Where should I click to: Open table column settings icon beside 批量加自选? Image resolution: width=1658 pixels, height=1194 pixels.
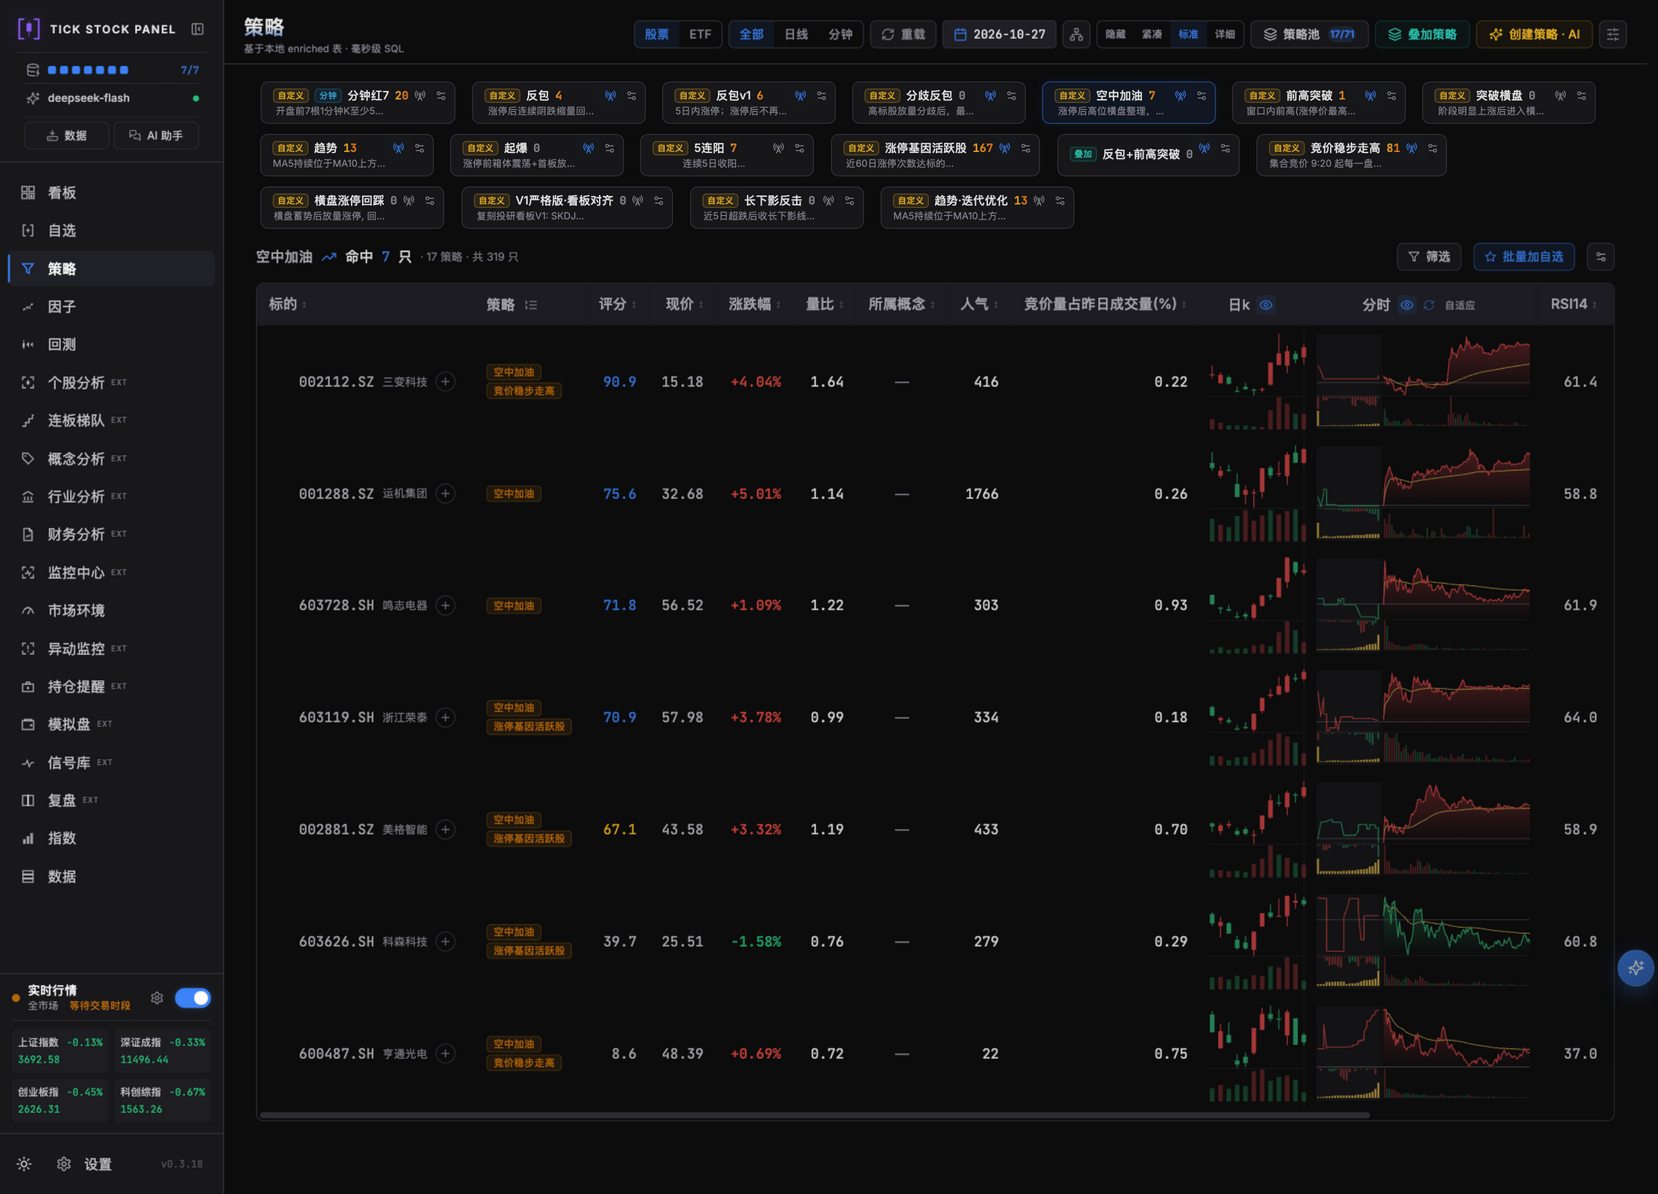coord(1601,257)
